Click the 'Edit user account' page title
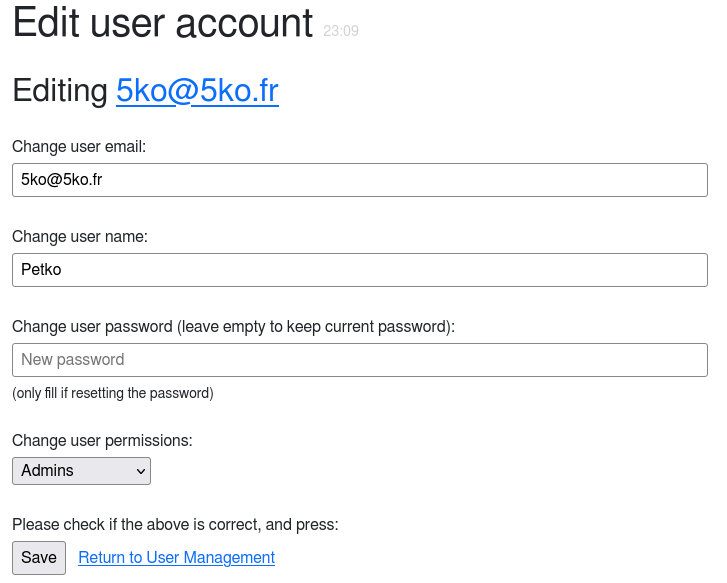727x583 pixels. [163, 23]
